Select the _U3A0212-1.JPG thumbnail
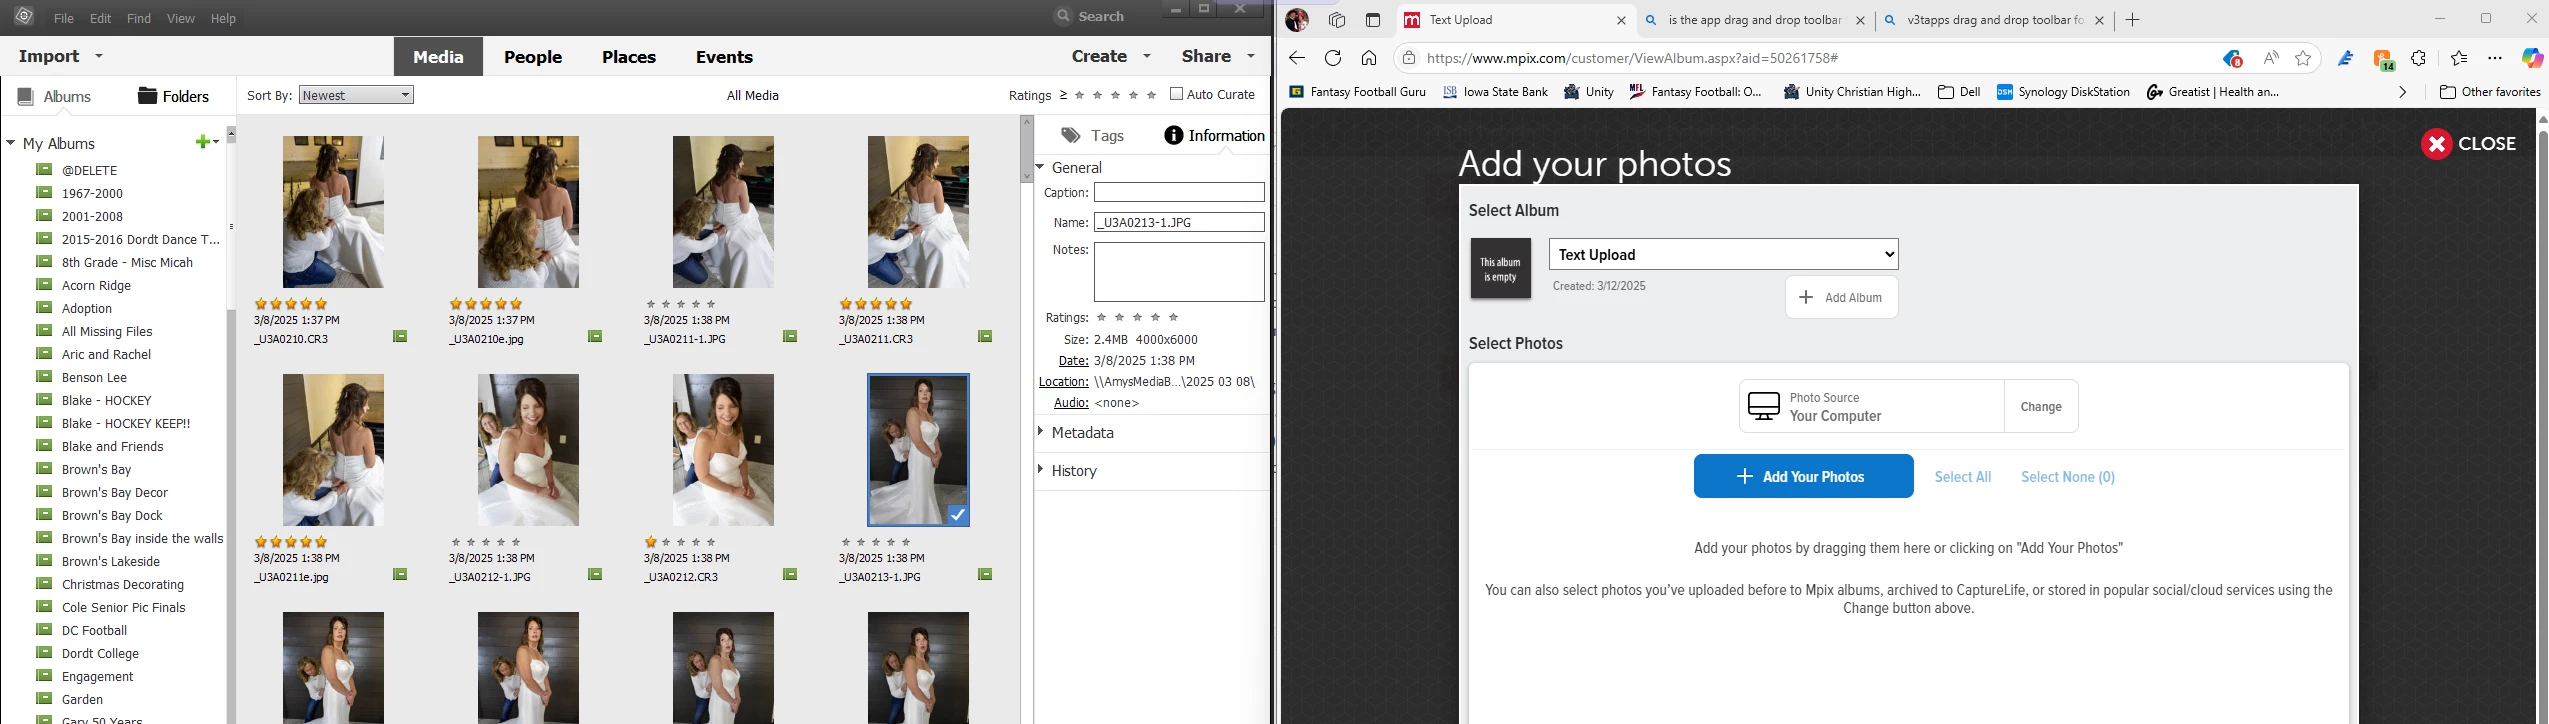 pyautogui.click(x=528, y=450)
